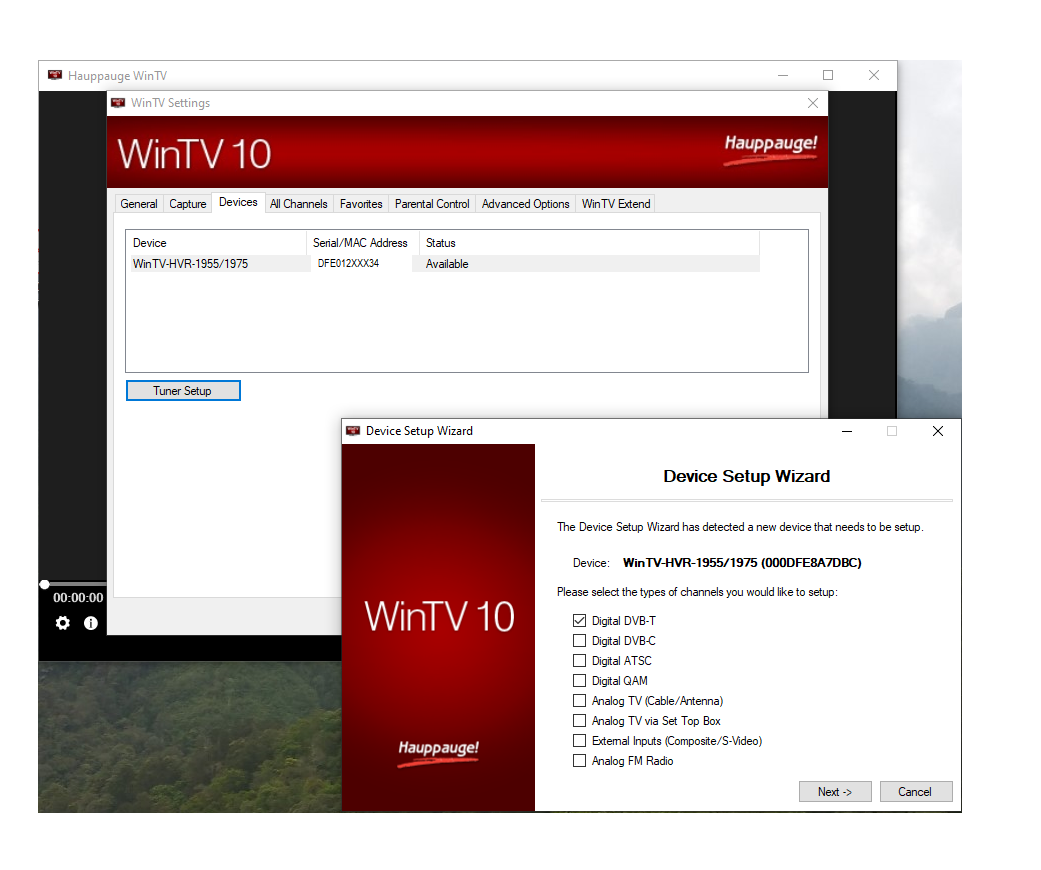Check the Digital ATSC option
Image resolution: width=1041 pixels, height=870 pixels.
pyautogui.click(x=579, y=661)
